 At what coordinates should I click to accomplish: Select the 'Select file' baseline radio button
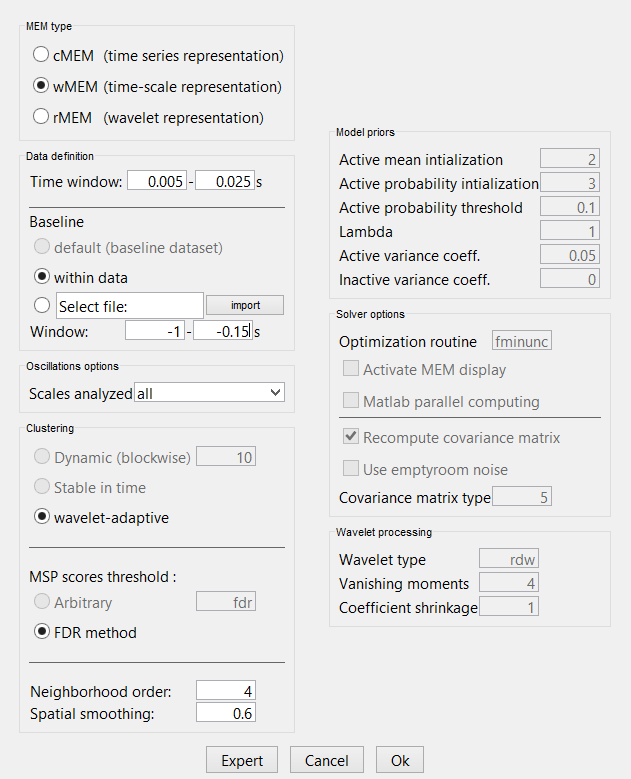pos(42,305)
